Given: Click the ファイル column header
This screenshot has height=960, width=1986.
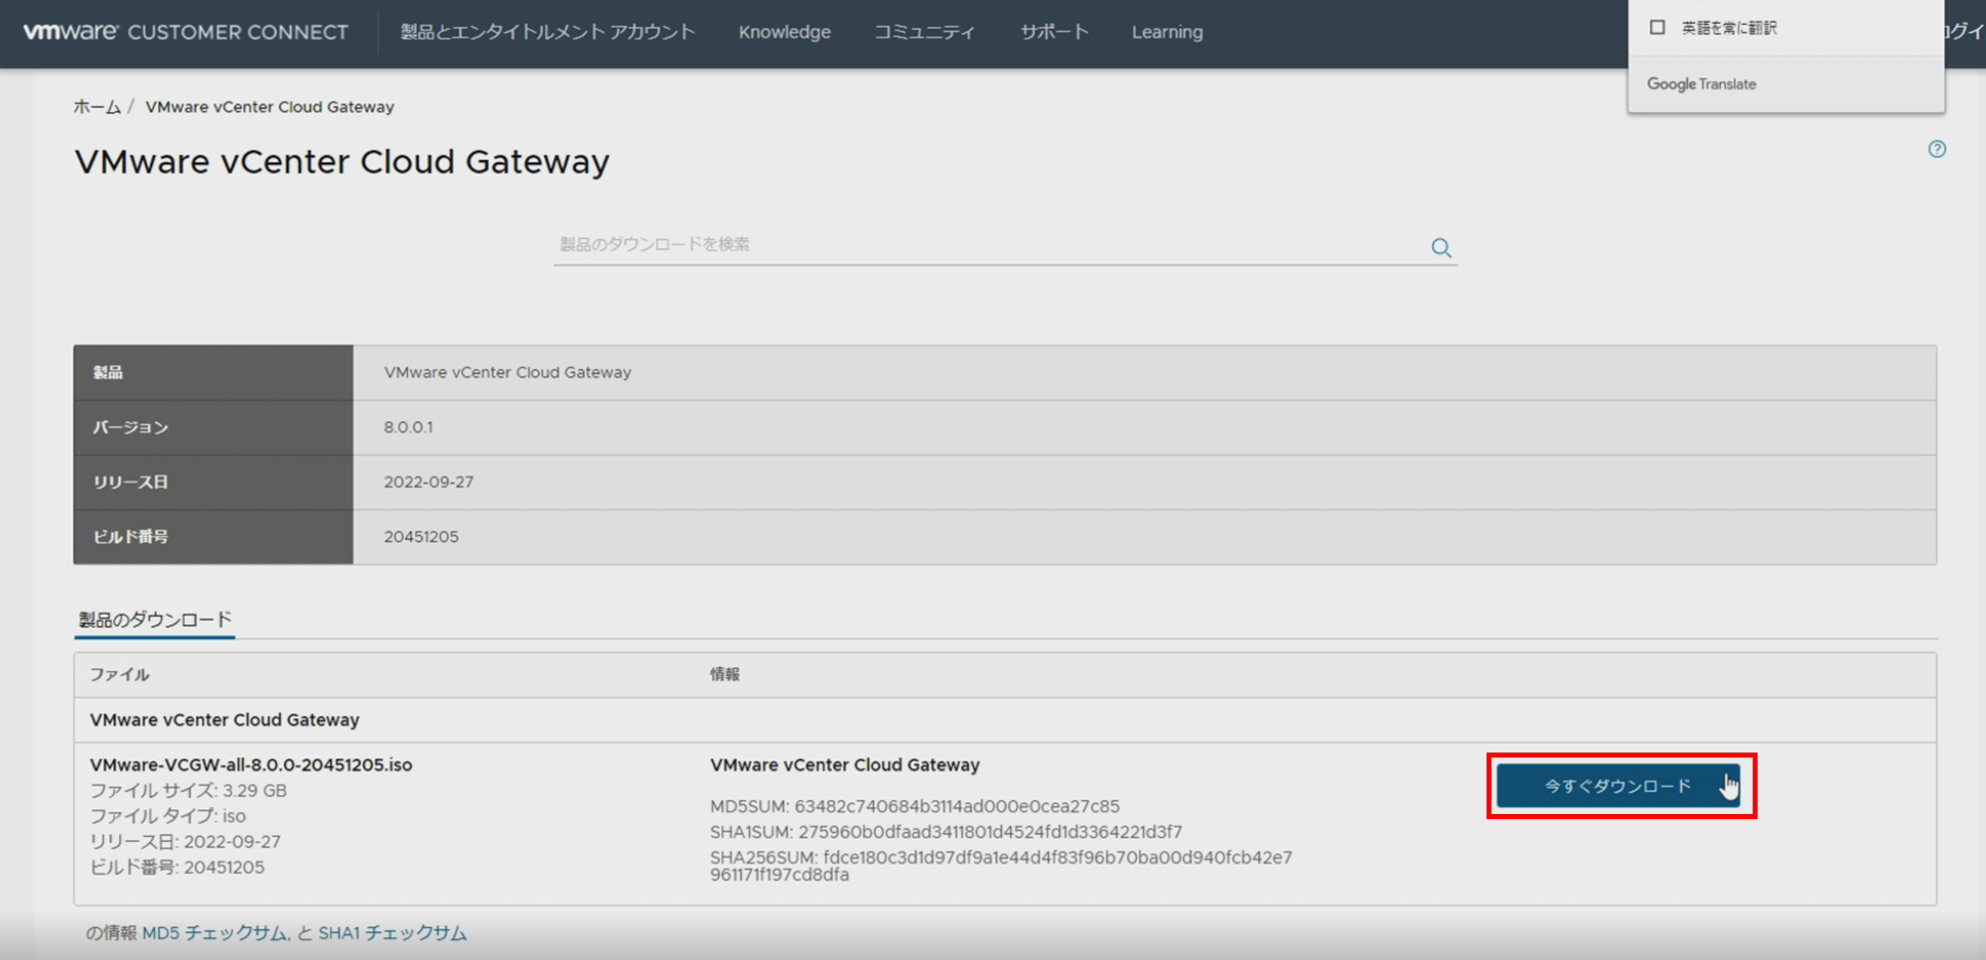Looking at the screenshot, I should point(120,675).
